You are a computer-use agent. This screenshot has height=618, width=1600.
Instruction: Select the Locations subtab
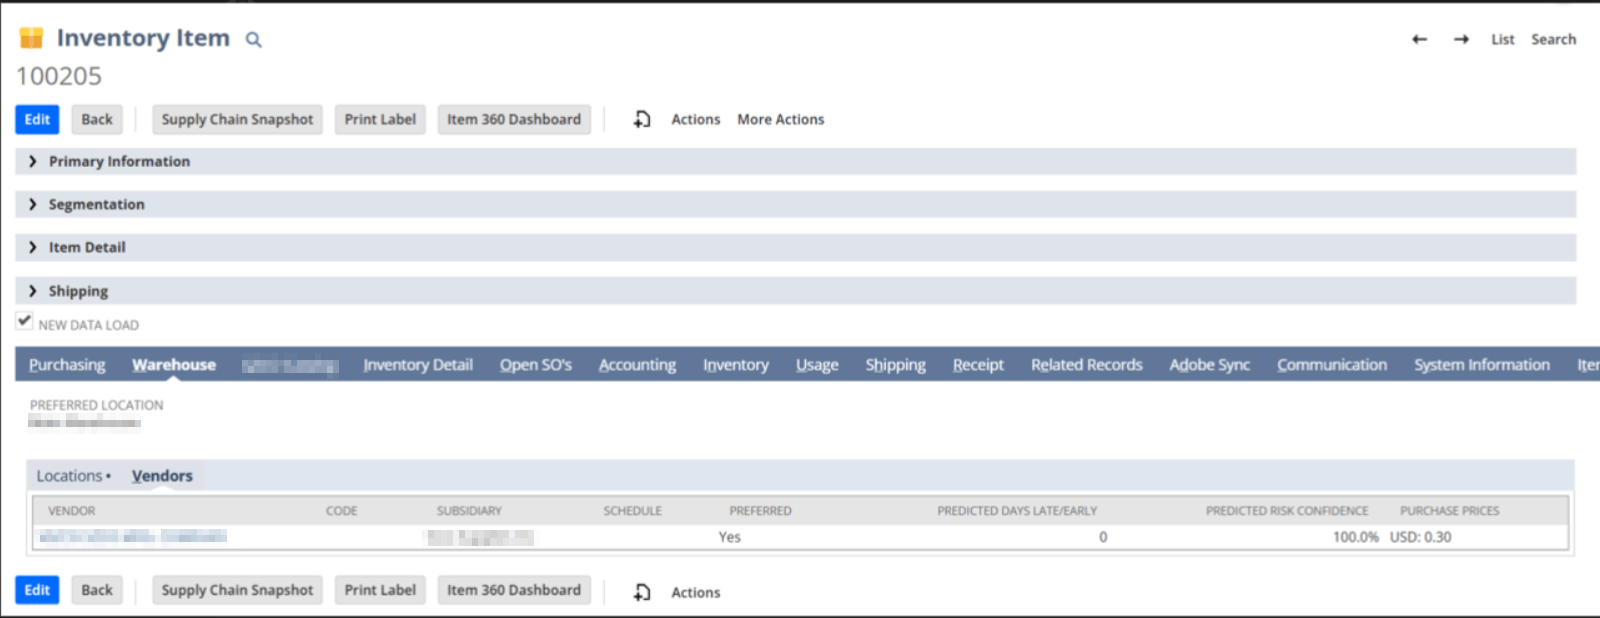pyautogui.click(x=69, y=476)
